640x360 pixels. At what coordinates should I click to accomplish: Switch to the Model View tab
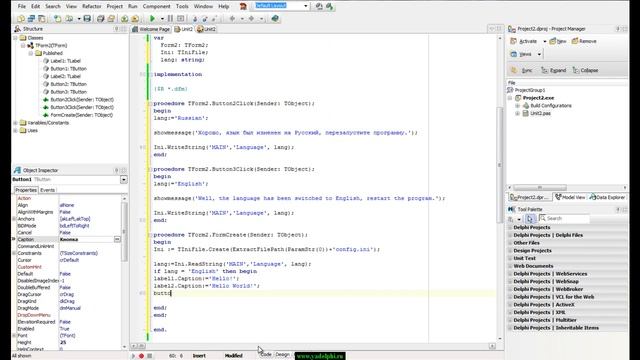click(x=570, y=197)
